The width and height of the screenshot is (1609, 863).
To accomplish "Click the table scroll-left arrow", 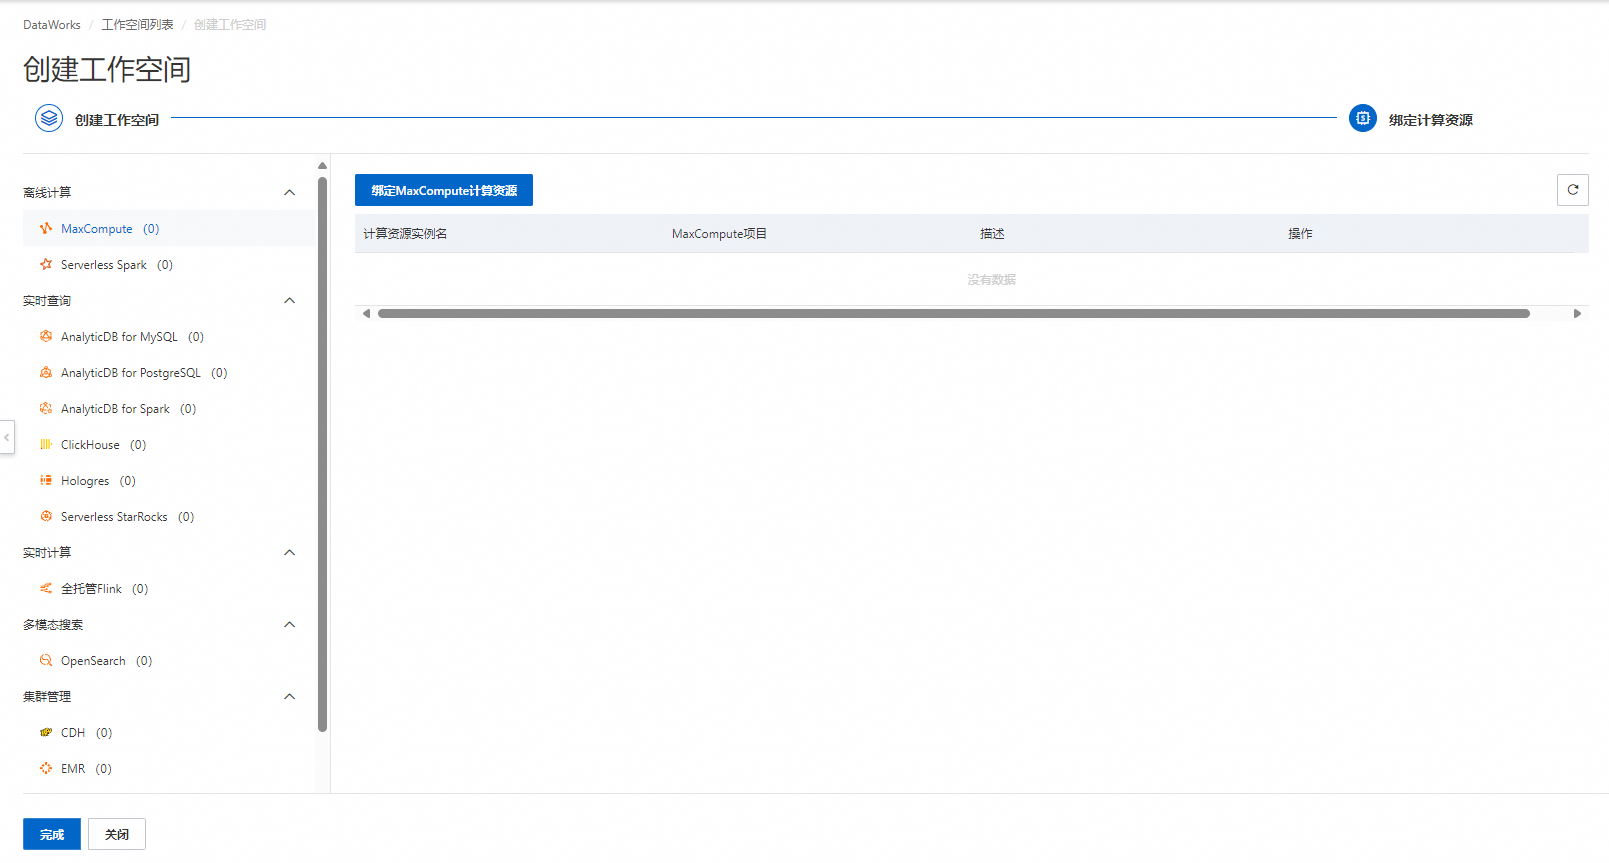I will coord(367,314).
